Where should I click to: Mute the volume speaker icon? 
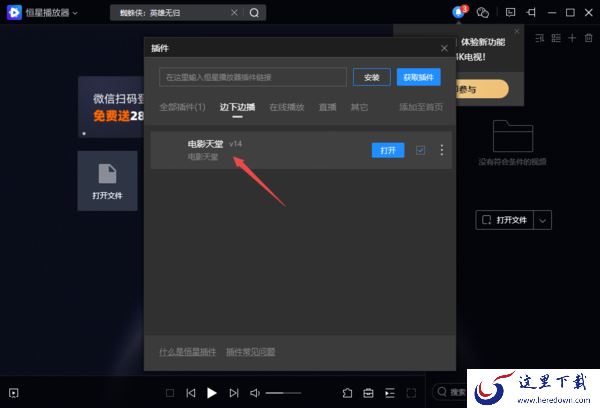(255, 393)
